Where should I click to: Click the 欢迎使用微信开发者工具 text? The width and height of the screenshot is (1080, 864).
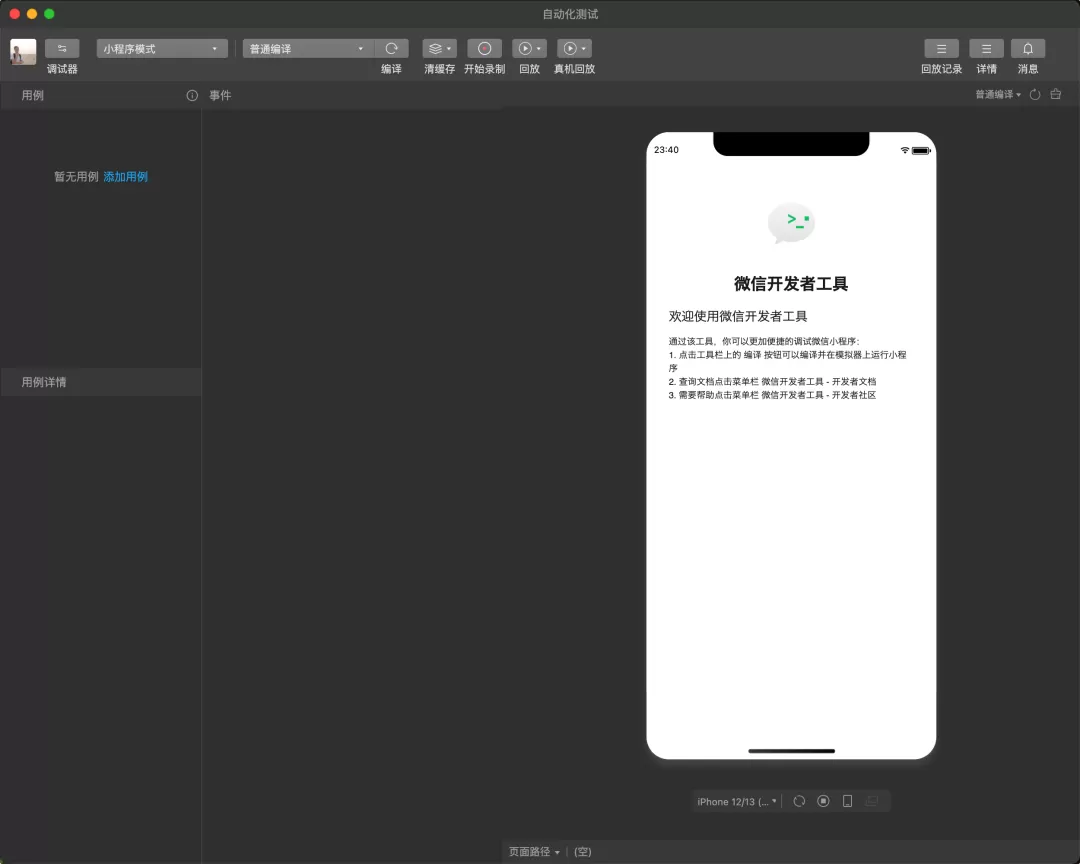click(738, 316)
